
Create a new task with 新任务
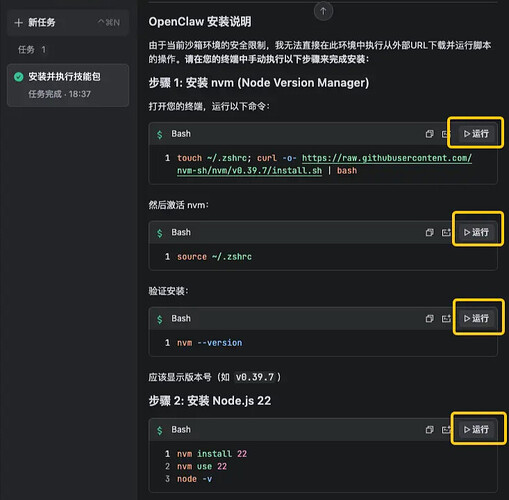point(68,22)
